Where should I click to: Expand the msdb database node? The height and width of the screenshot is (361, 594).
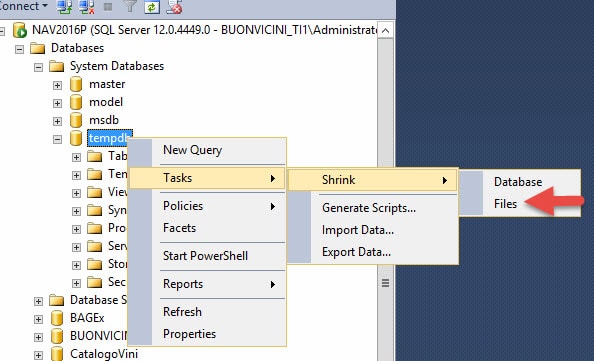tap(57, 121)
